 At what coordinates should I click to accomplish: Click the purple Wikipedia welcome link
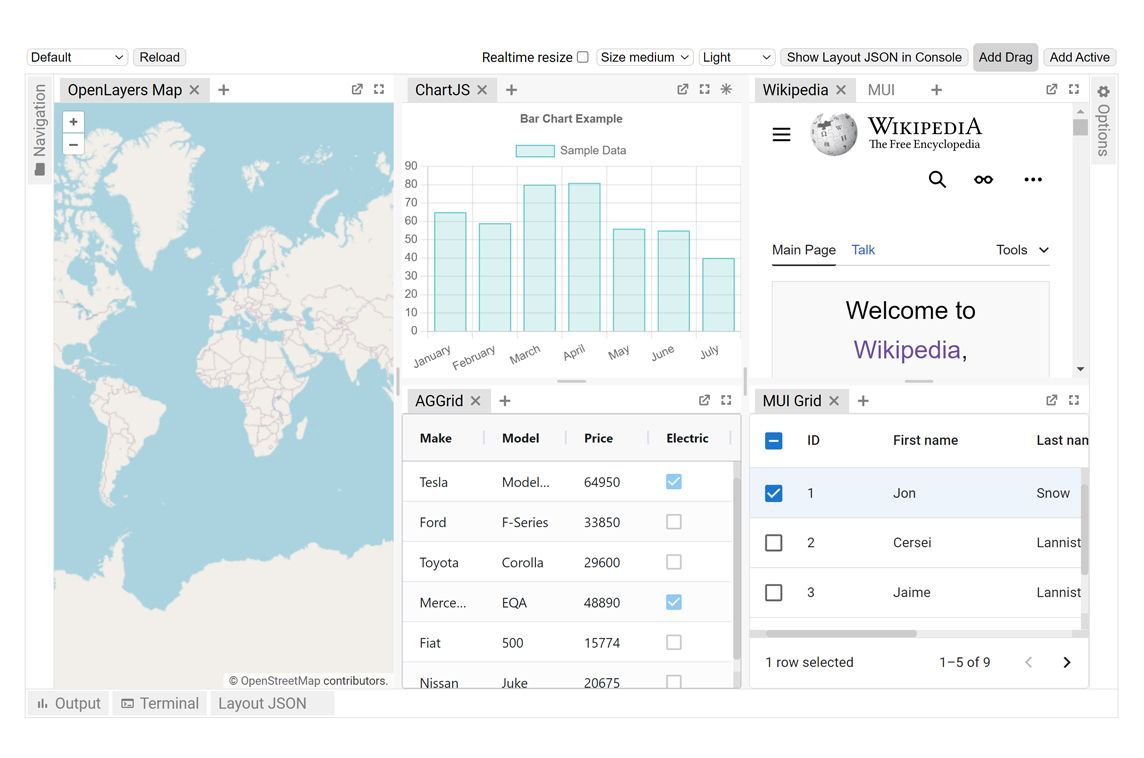pyautogui.click(x=906, y=350)
